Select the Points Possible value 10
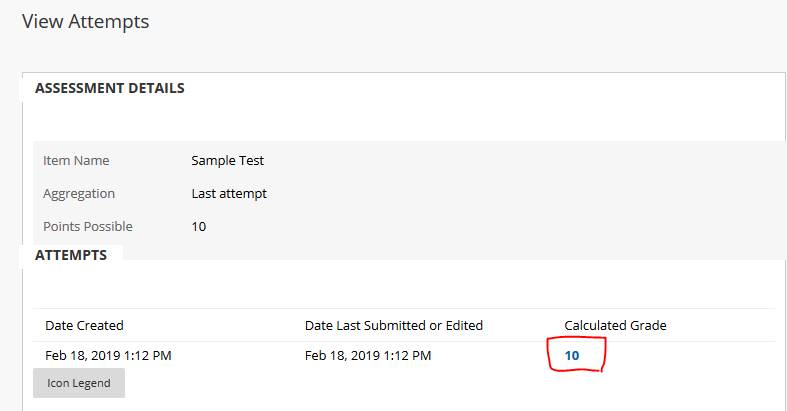This screenshot has height=411, width=787. [x=198, y=226]
